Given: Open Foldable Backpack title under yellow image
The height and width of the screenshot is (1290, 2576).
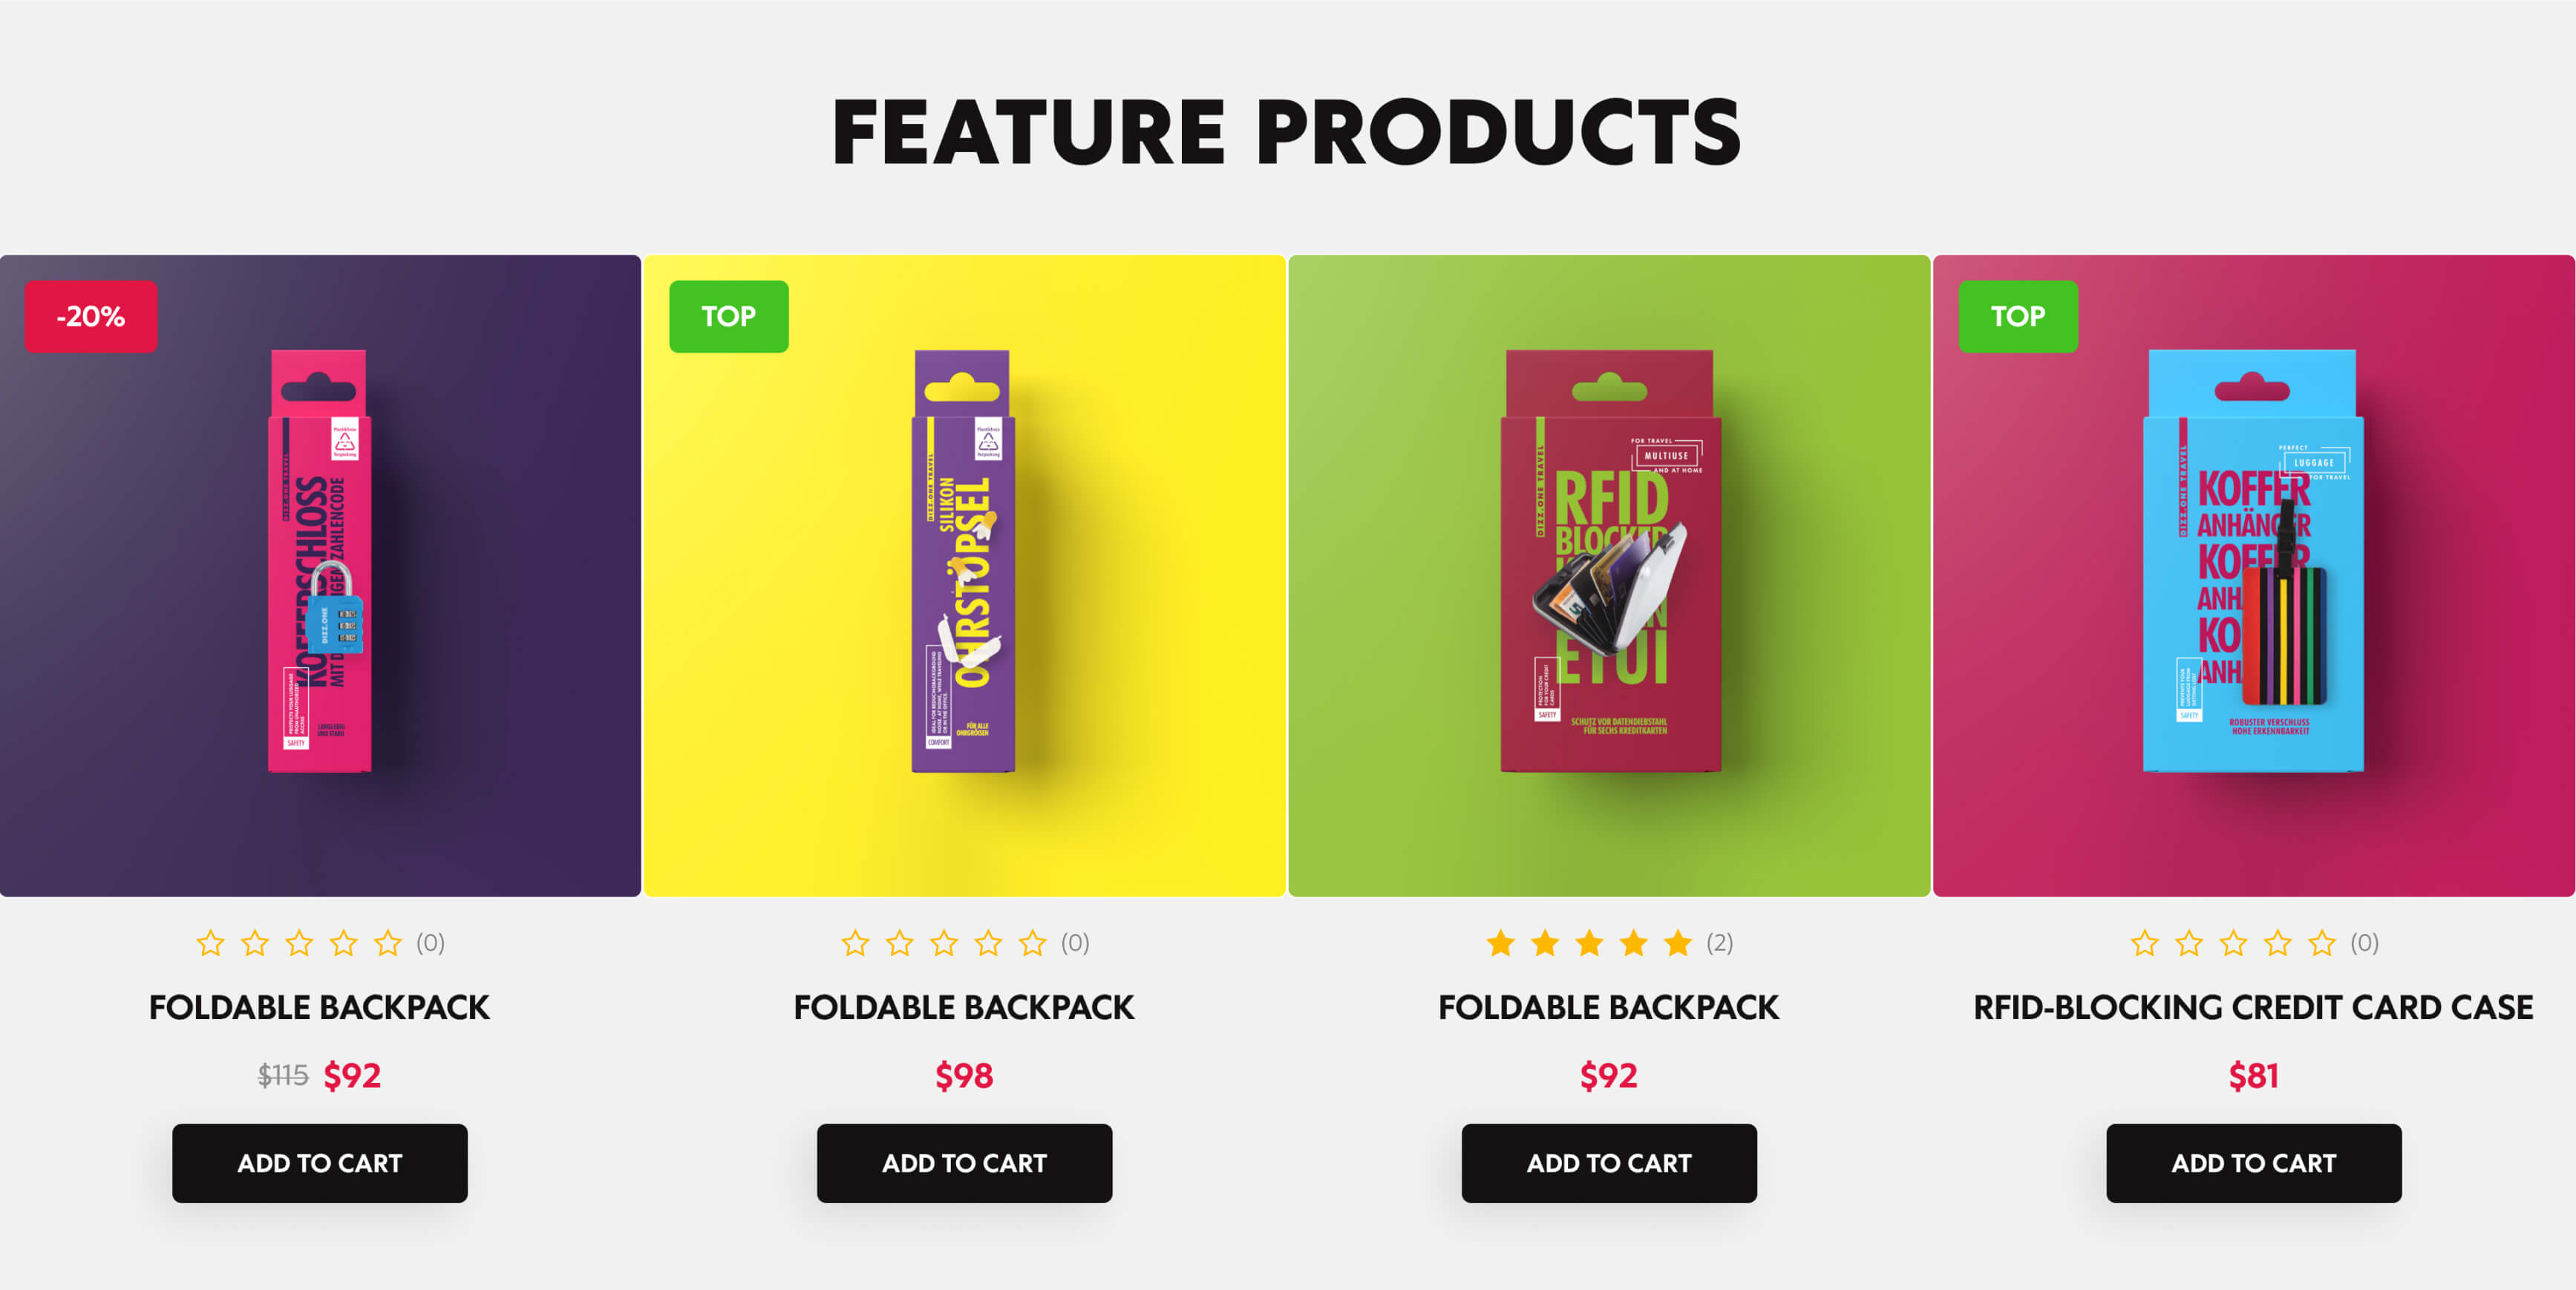Looking at the screenshot, I should coord(964,1007).
